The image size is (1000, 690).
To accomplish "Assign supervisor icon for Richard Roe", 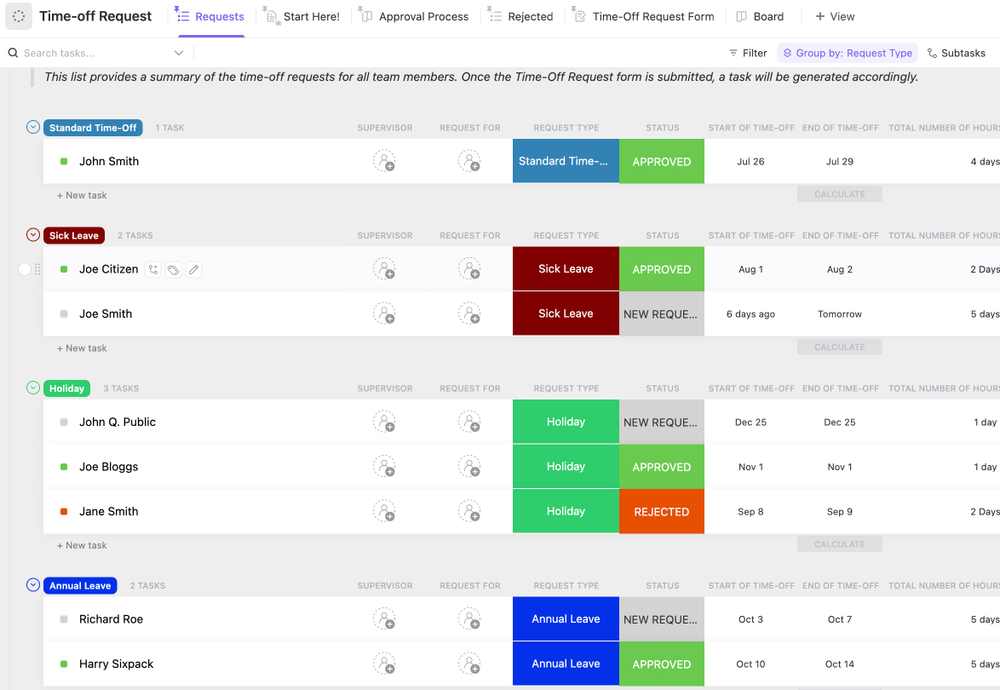I will 384,619.
